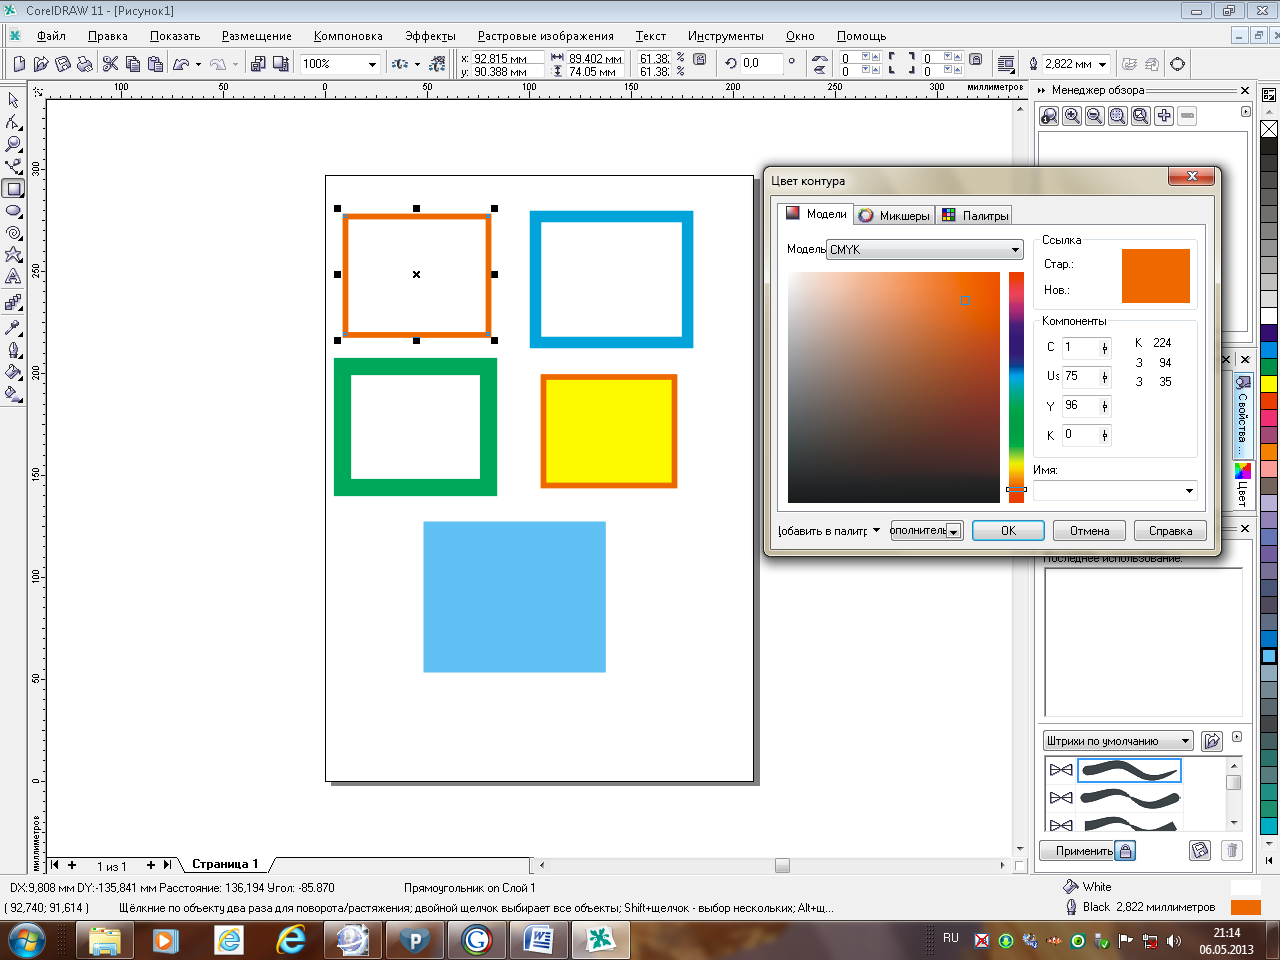
Task: Open the Текст menu
Action: (x=650, y=36)
